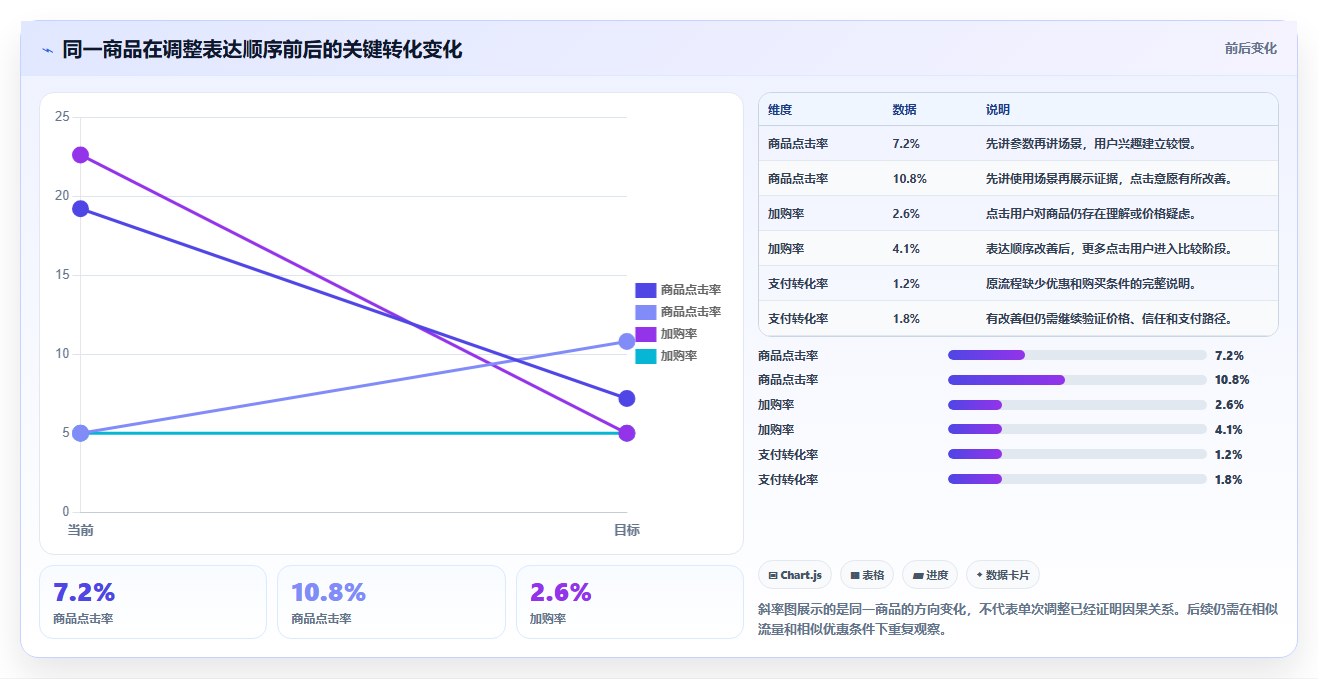Toggle the cyan 加购率 legend entry
Image resolution: width=1318 pixels, height=679 pixels.
(666, 356)
